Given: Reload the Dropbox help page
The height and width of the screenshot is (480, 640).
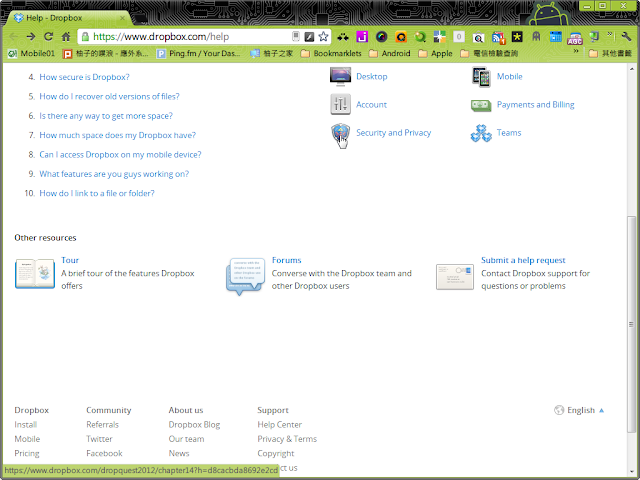Looking at the screenshot, I should [x=49, y=37].
